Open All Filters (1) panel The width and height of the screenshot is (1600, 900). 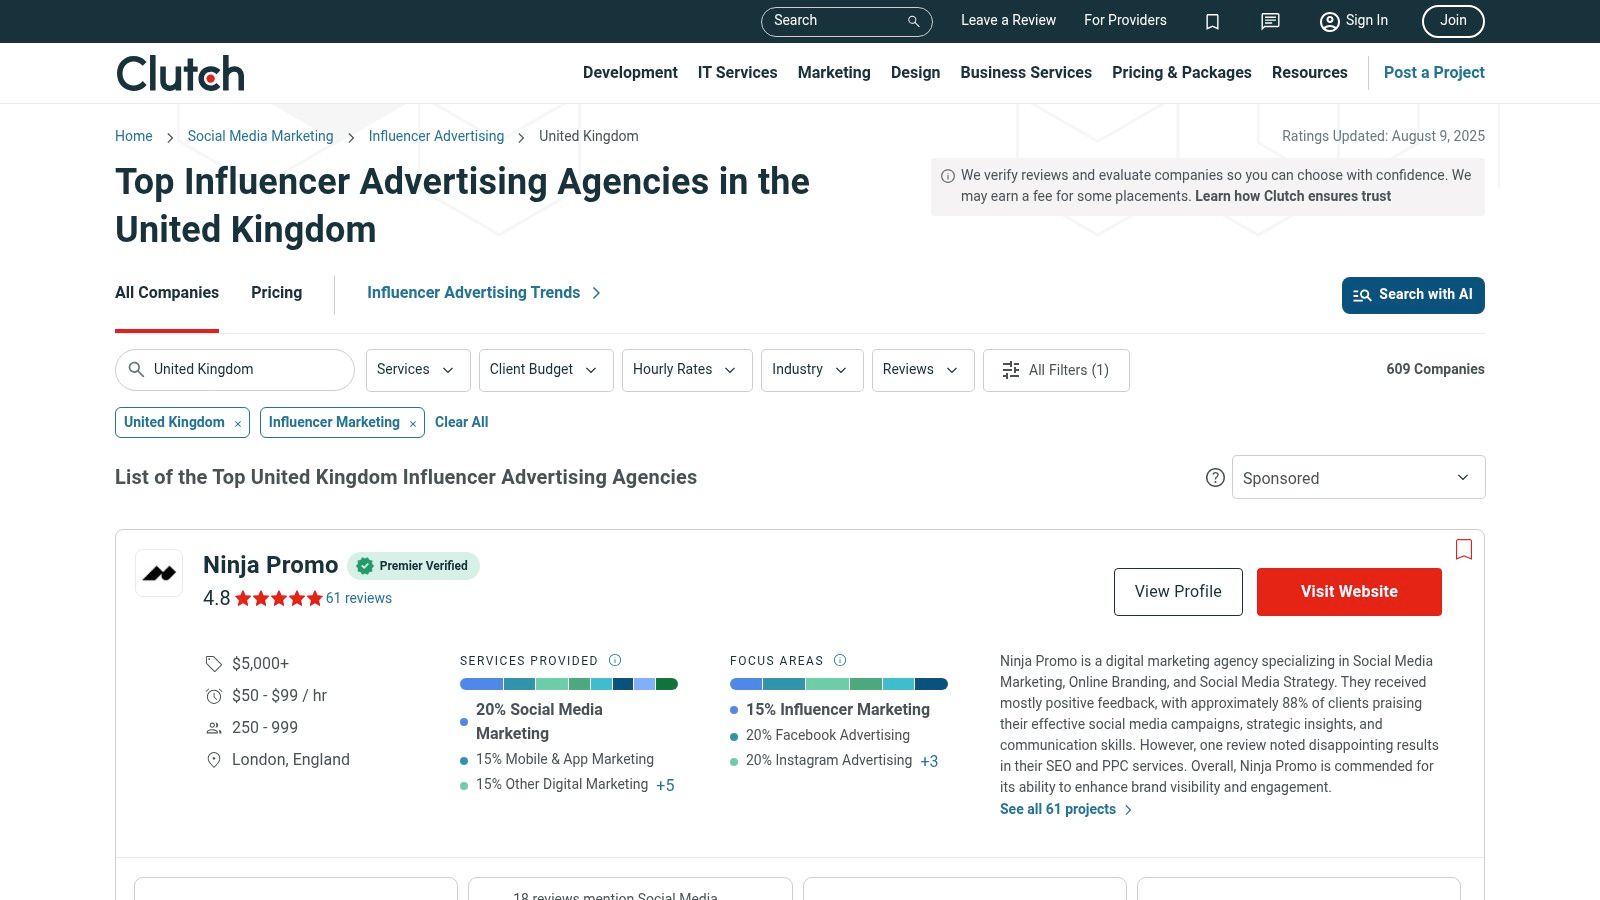point(1056,370)
